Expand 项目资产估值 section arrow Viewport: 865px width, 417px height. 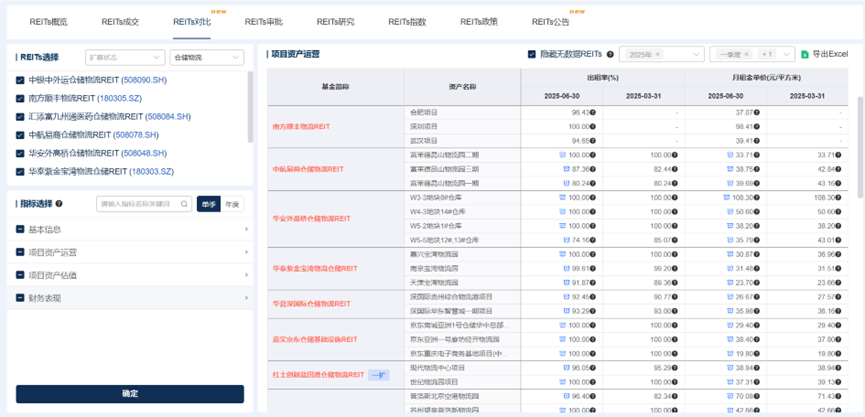pyautogui.click(x=247, y=275)
